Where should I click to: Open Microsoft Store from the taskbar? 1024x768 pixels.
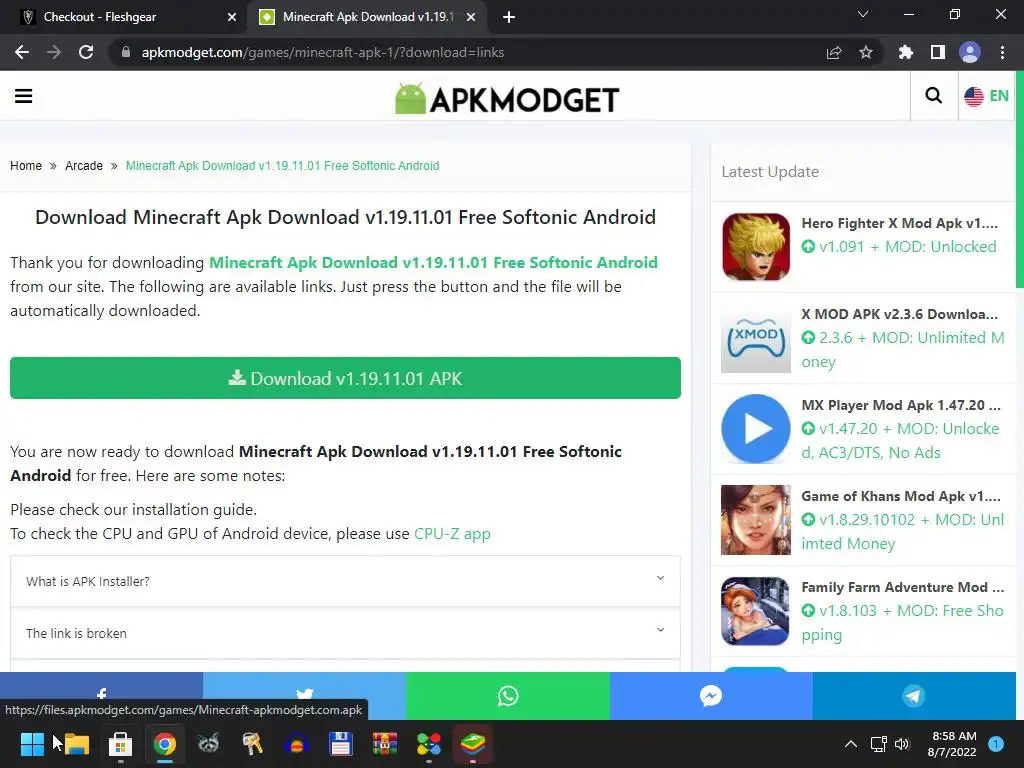(x=120, y=744)
